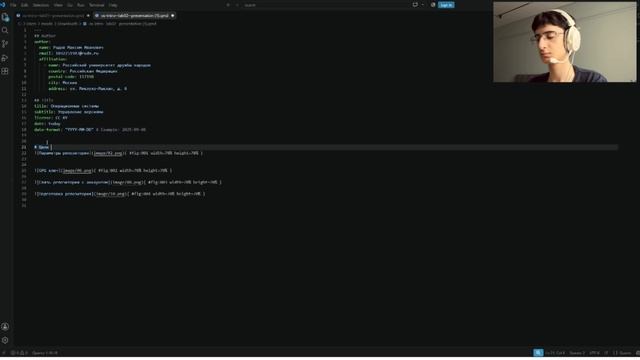The image size is (640, 360).
Task: Click the title bar search field
Action: point(324,5)
